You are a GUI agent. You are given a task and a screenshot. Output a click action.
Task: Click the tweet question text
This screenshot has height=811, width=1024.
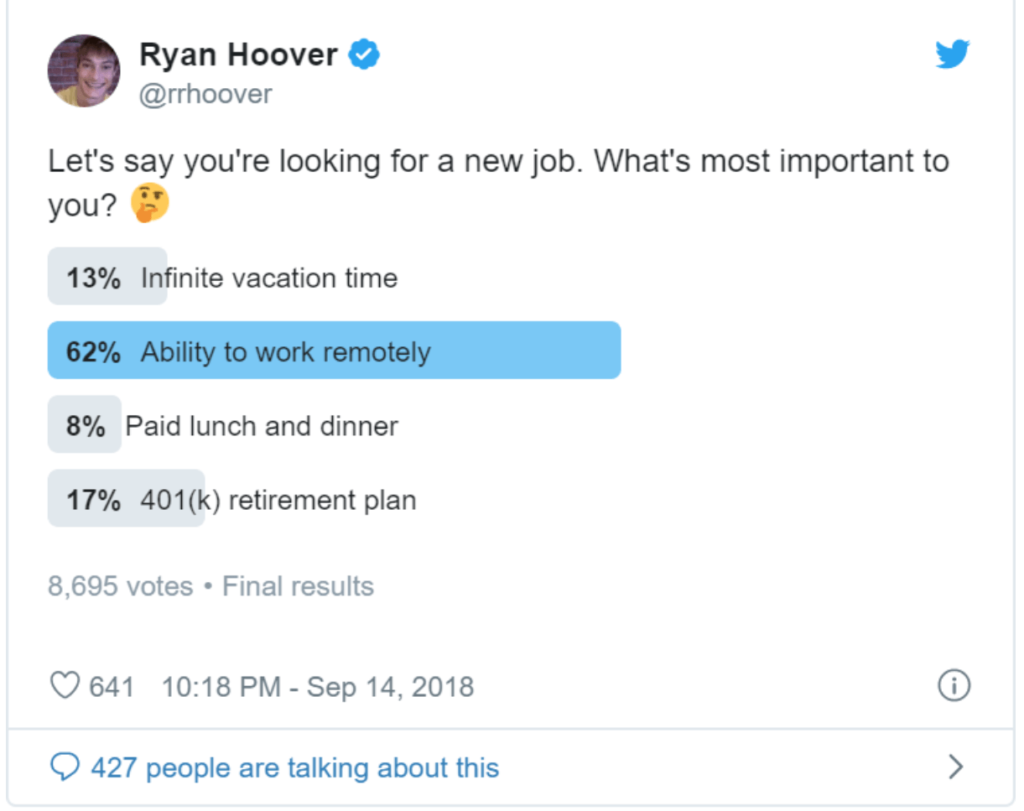coord(498,183)
